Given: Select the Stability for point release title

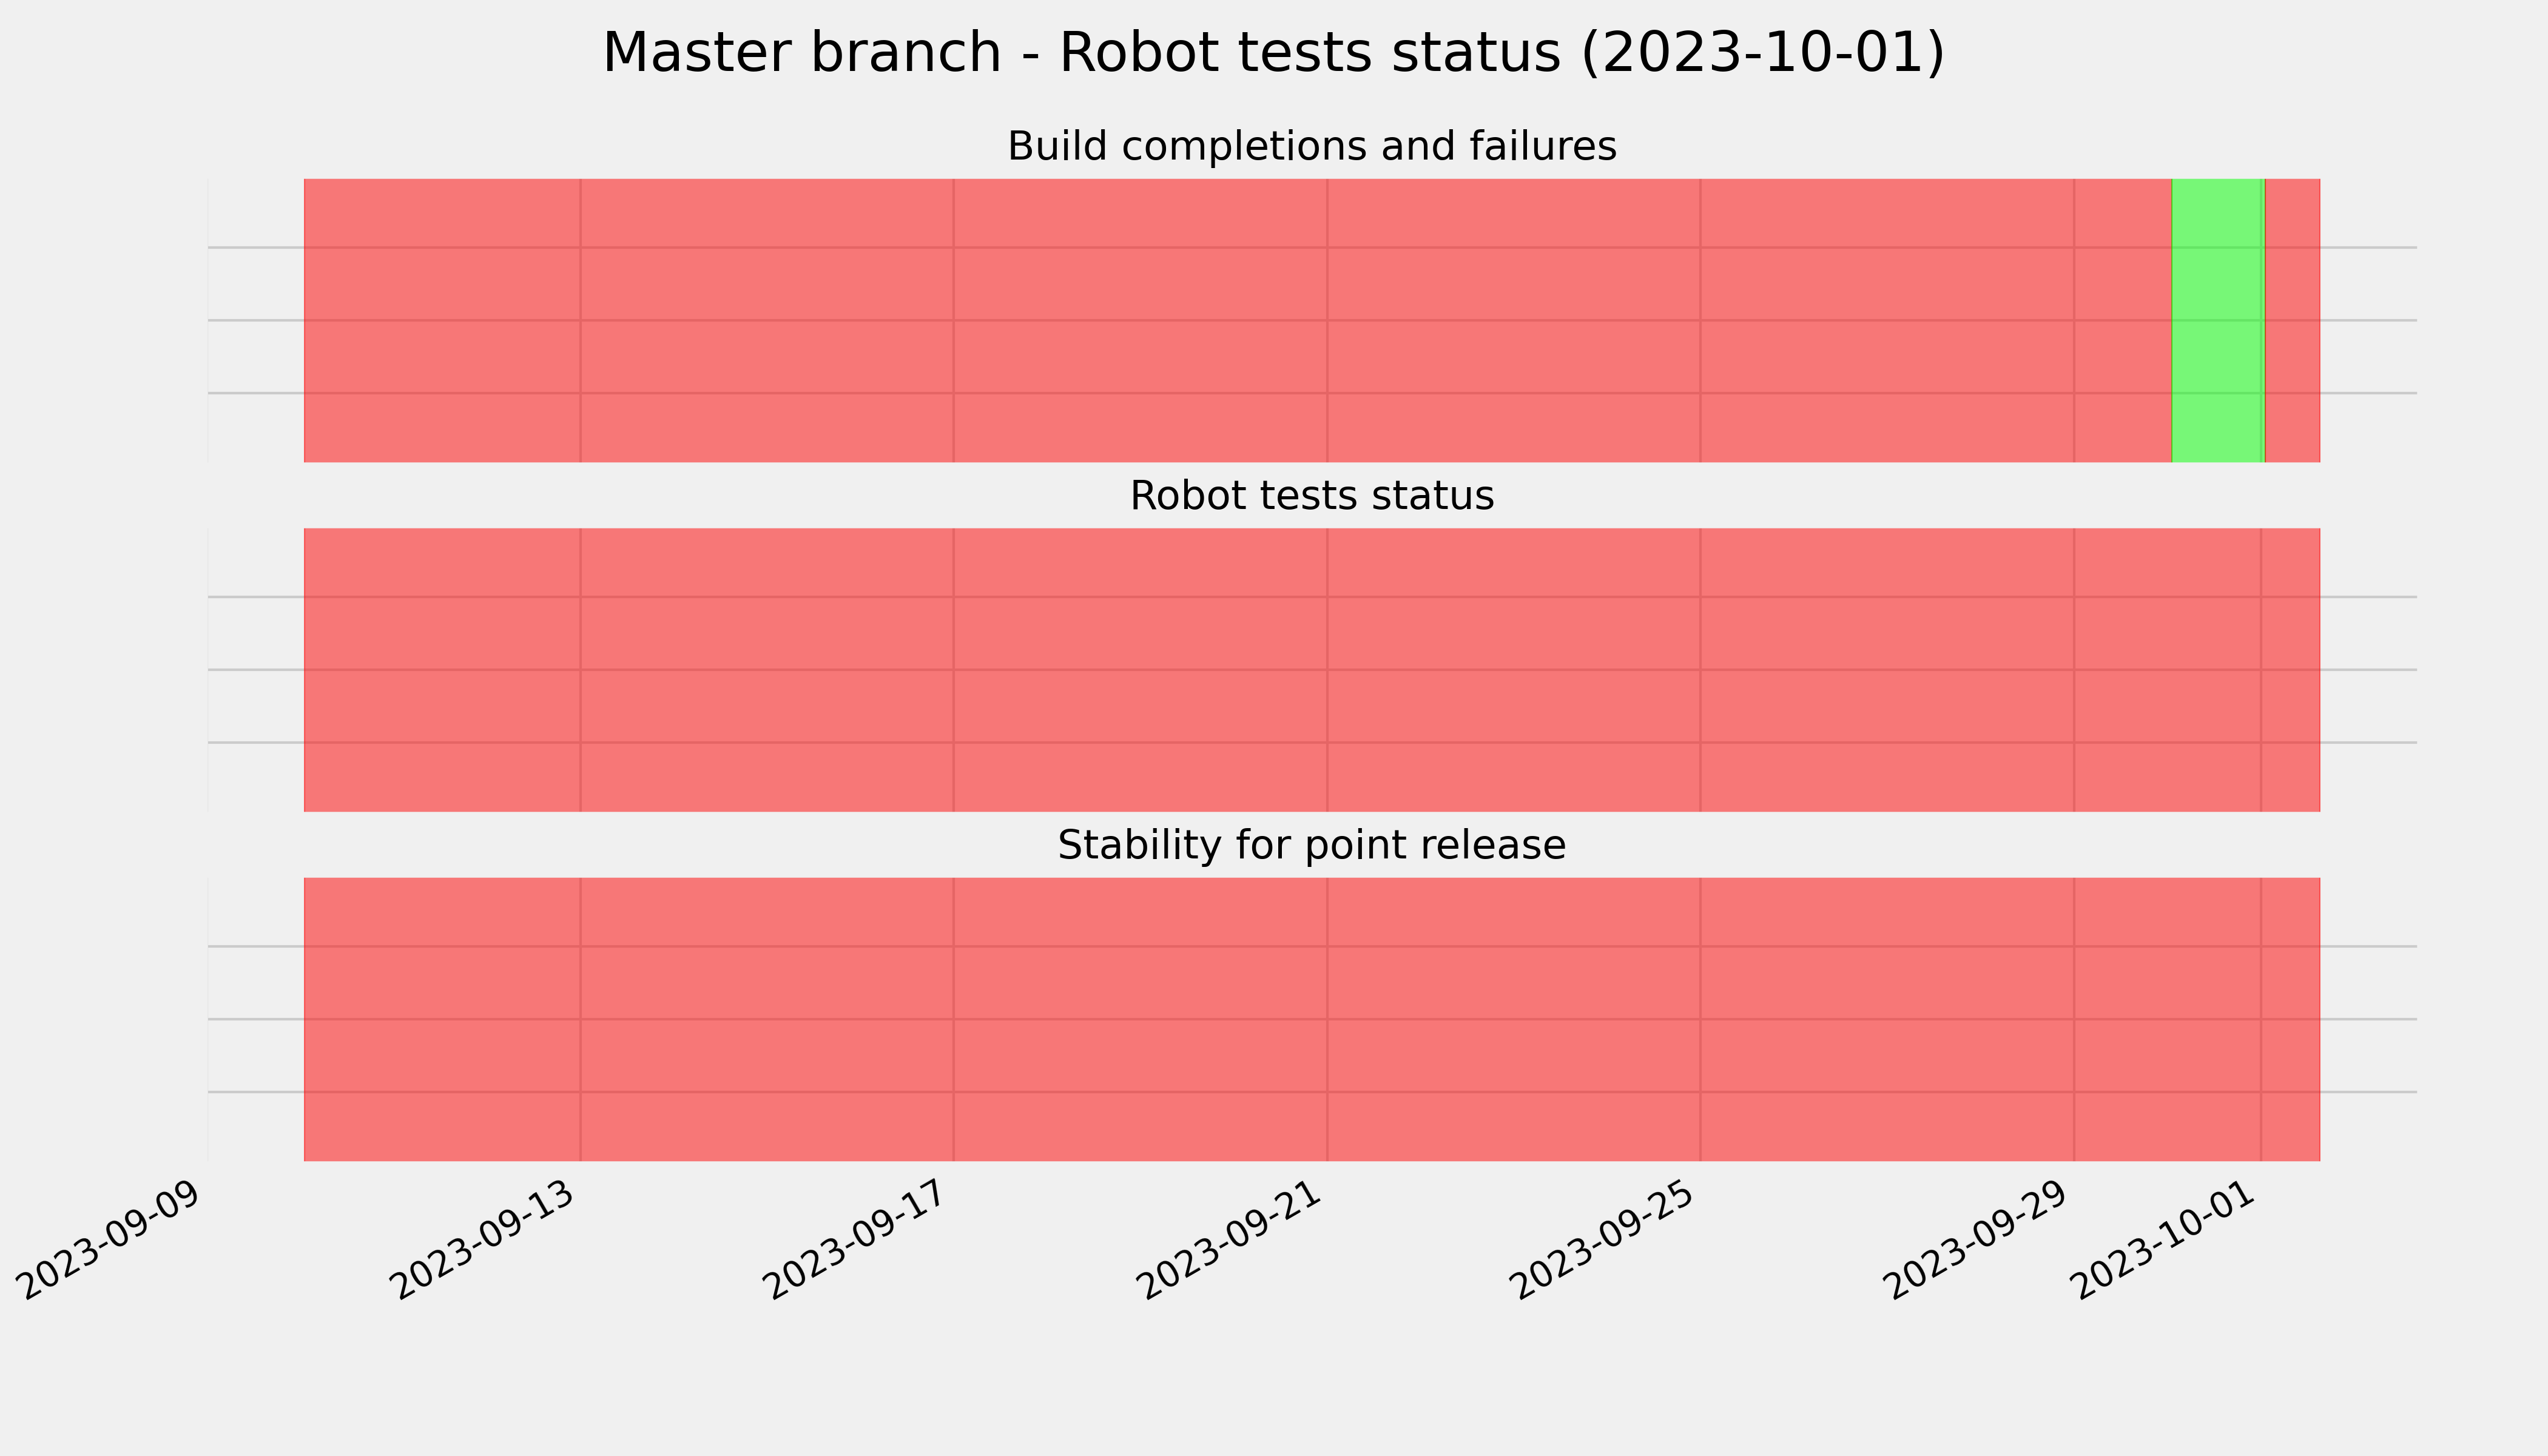Looking at the screenshot, I should click(x=1312, y=846).
